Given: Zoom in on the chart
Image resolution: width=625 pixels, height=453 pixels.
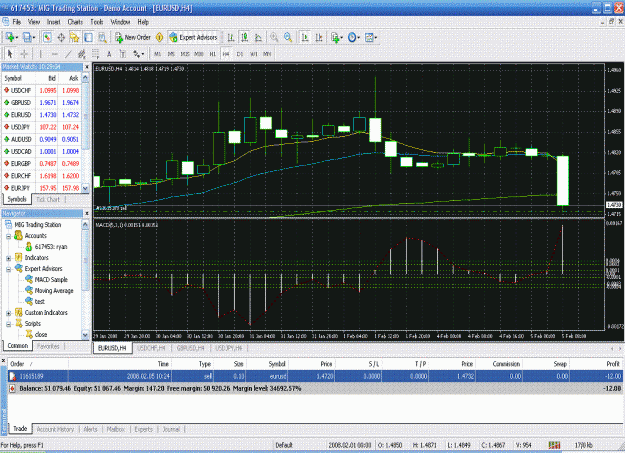Looking at the screenshot, I should click(274, 37).
